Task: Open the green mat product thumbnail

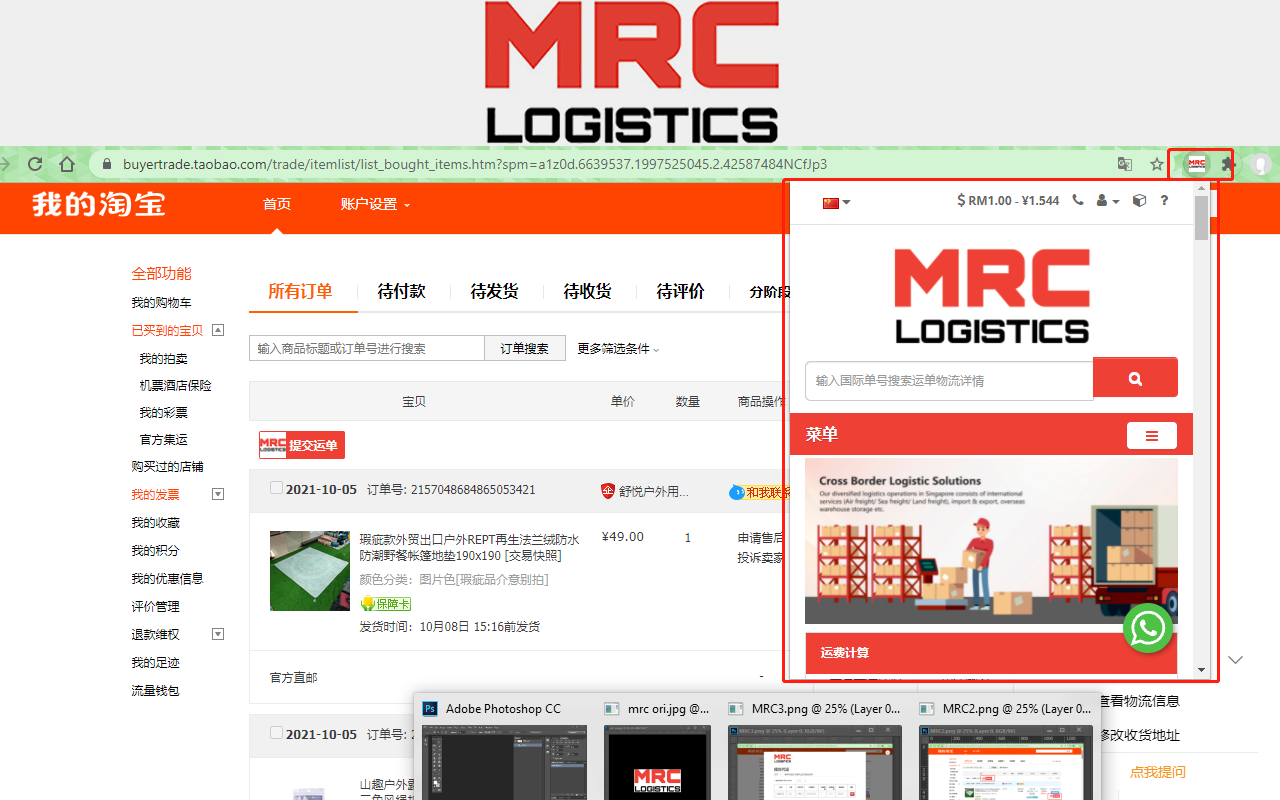Action: 310,571
